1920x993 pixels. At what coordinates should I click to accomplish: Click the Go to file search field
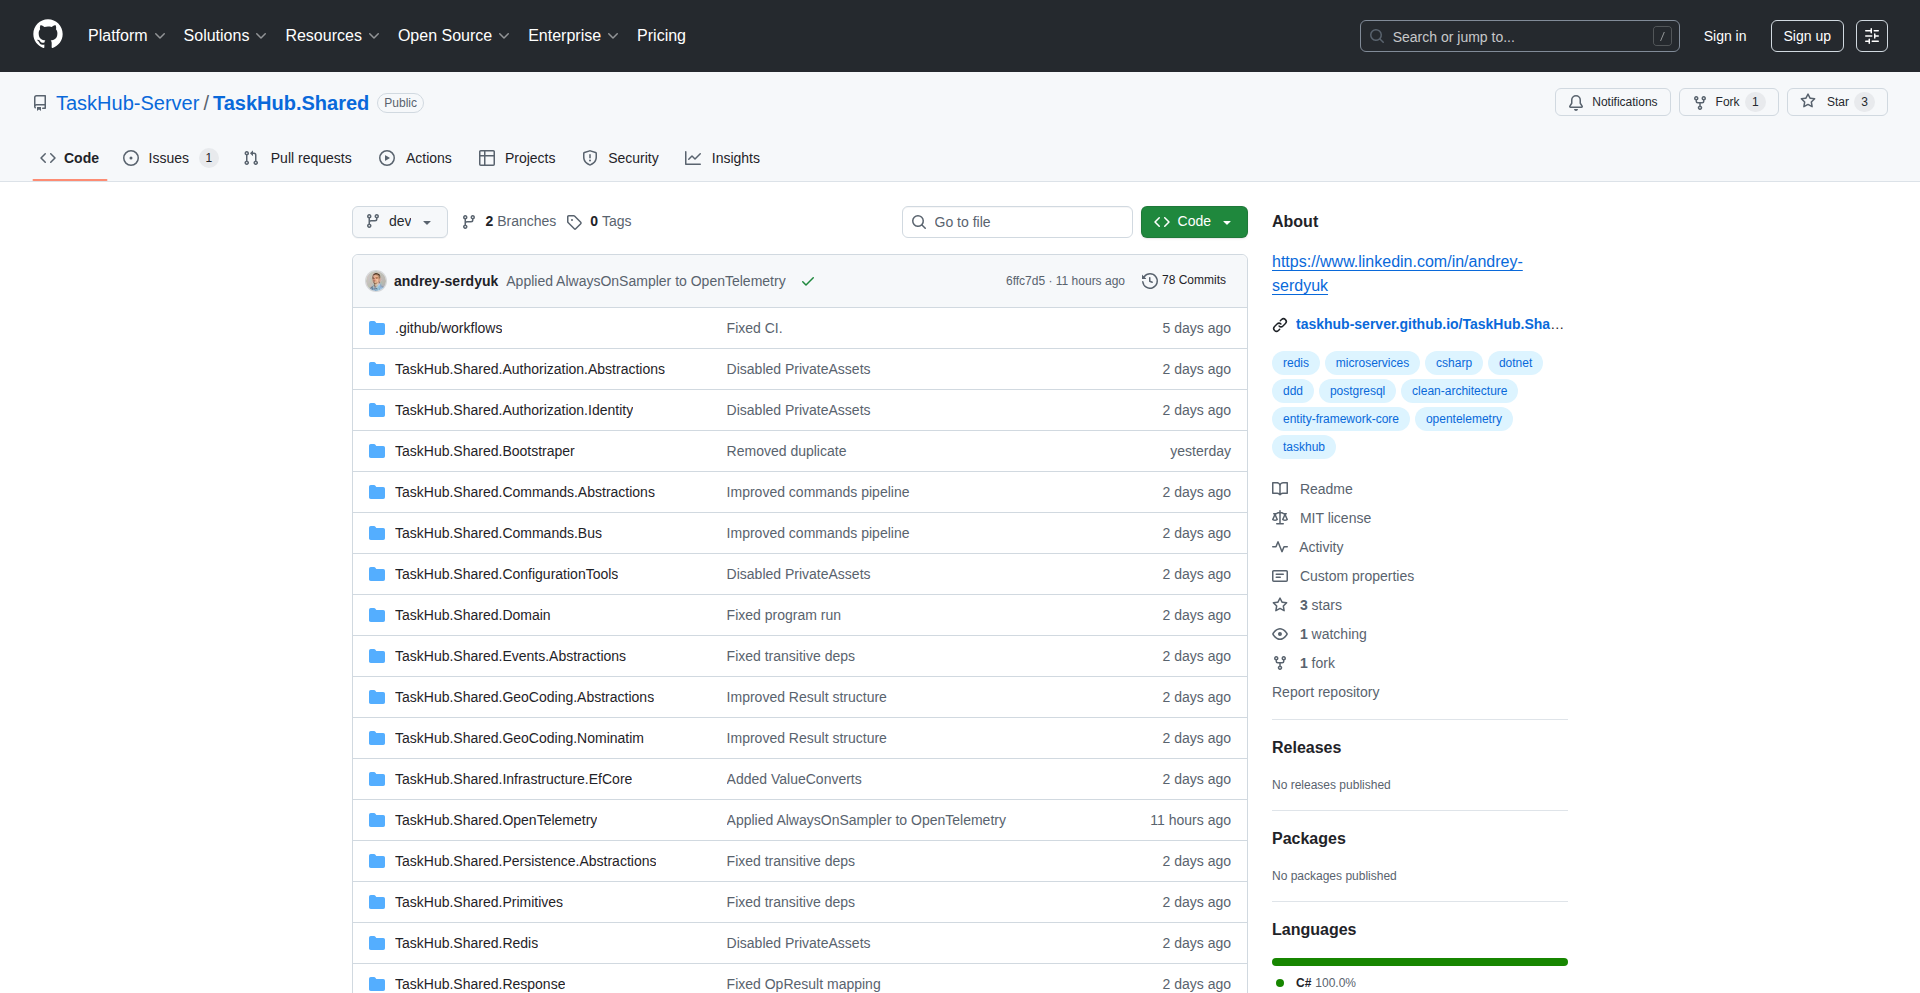click(1017, 221)
